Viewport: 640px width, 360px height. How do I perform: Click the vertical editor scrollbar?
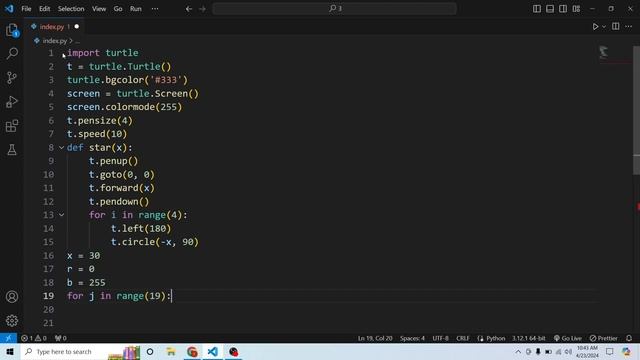(x=636, y=110)
